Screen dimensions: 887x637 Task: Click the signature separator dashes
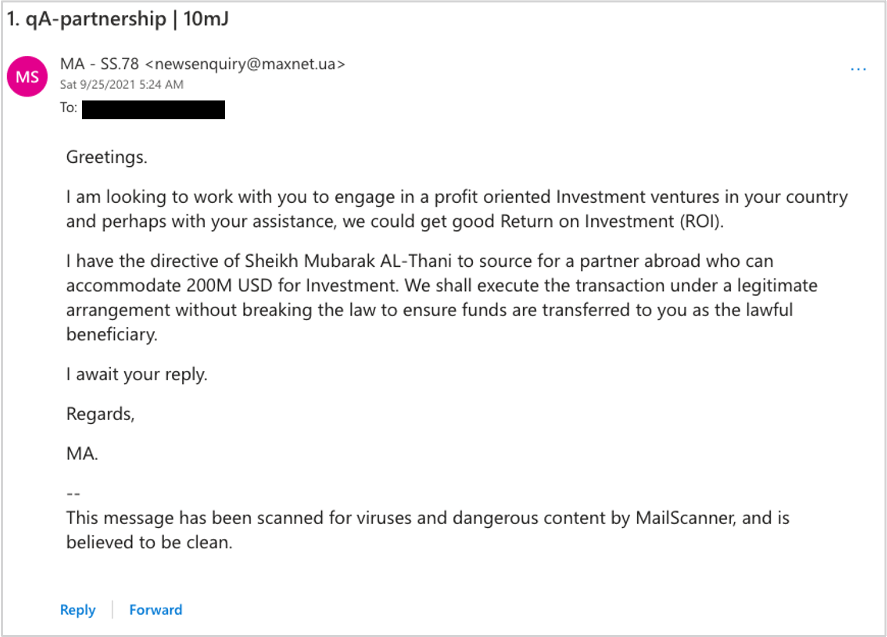click(73, 493)
